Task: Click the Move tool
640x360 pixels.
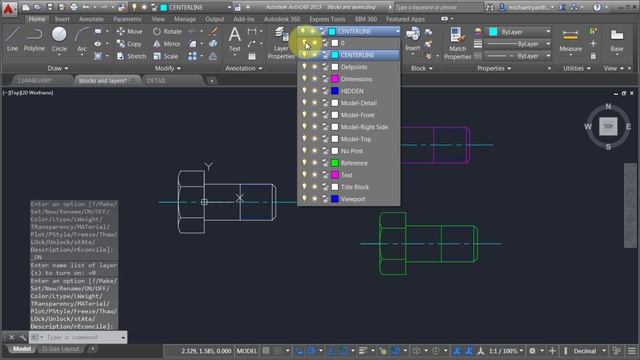Action: (129, 31)
